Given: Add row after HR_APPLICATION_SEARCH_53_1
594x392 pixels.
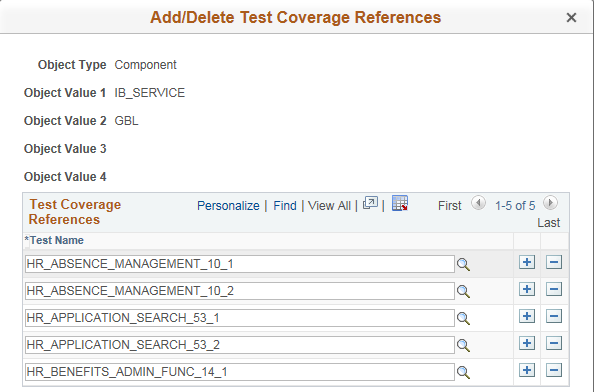Looking at the screenshot, I should [x=527, y=316].
